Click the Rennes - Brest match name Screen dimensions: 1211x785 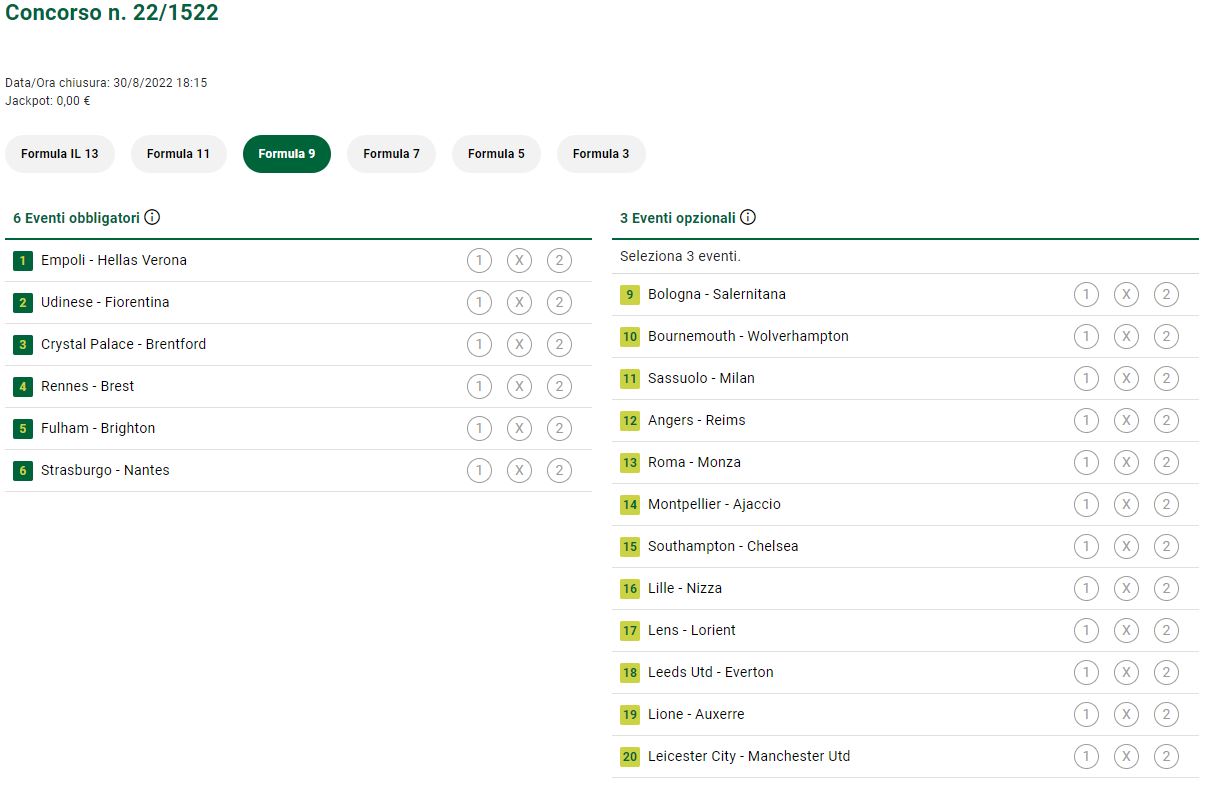point(87,387)
